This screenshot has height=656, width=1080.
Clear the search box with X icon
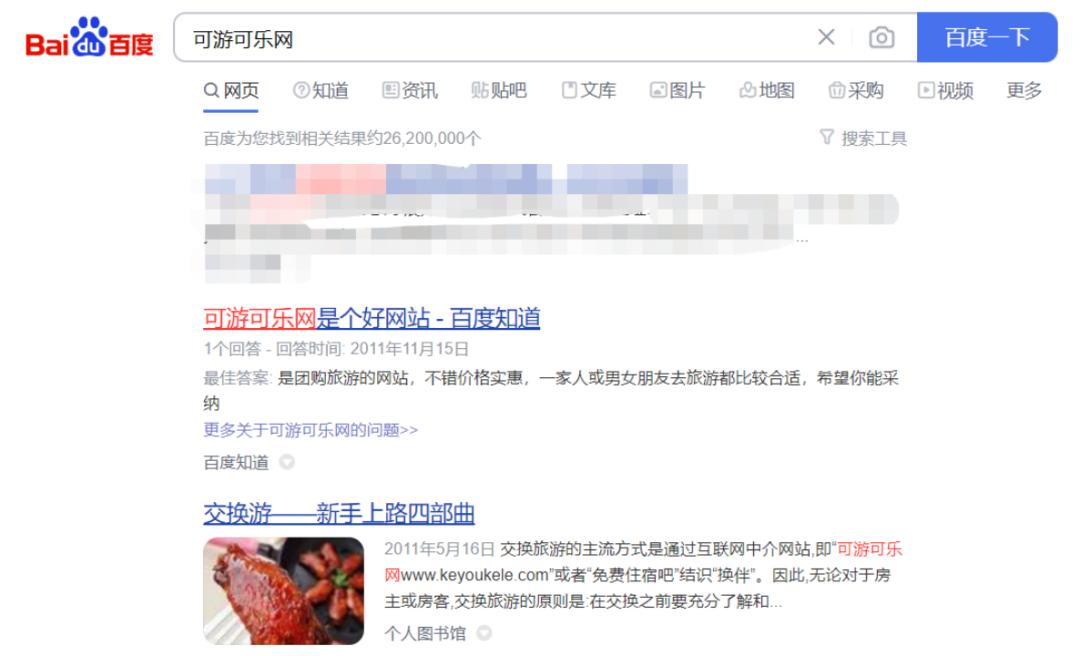(x=827, y=37)
